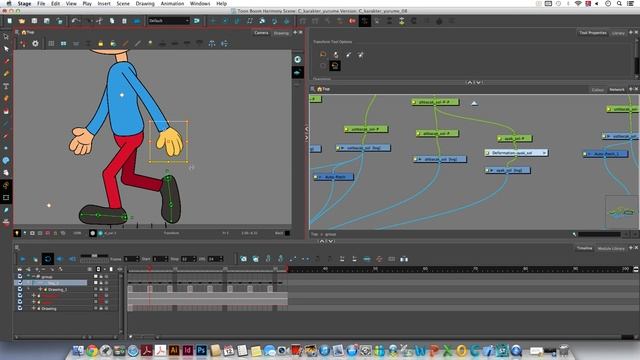This screenshot has width=640, height=360.
Task: Click the black colour swatch in Camera status bar
Action: click(x=287, y=233)
